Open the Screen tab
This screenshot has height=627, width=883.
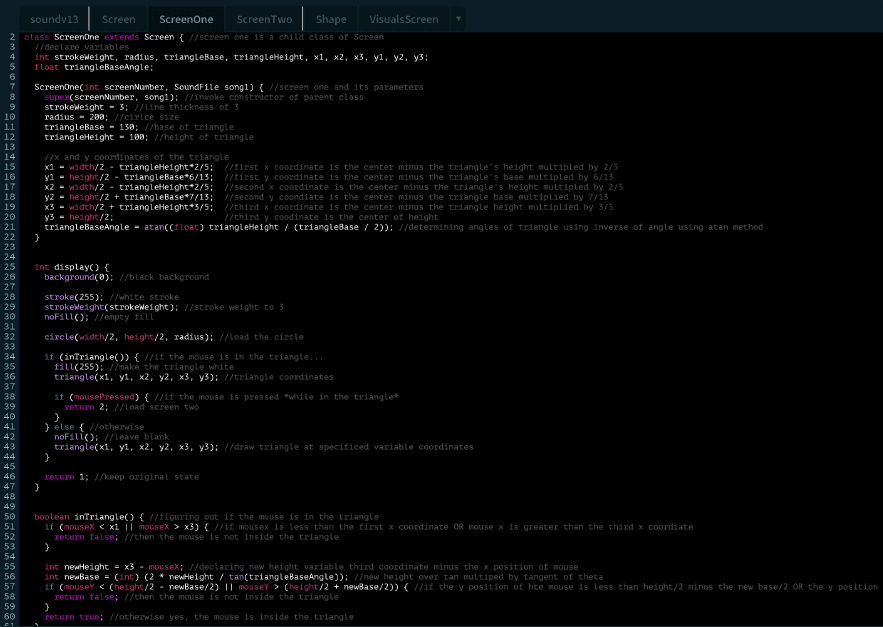[118, 18]
